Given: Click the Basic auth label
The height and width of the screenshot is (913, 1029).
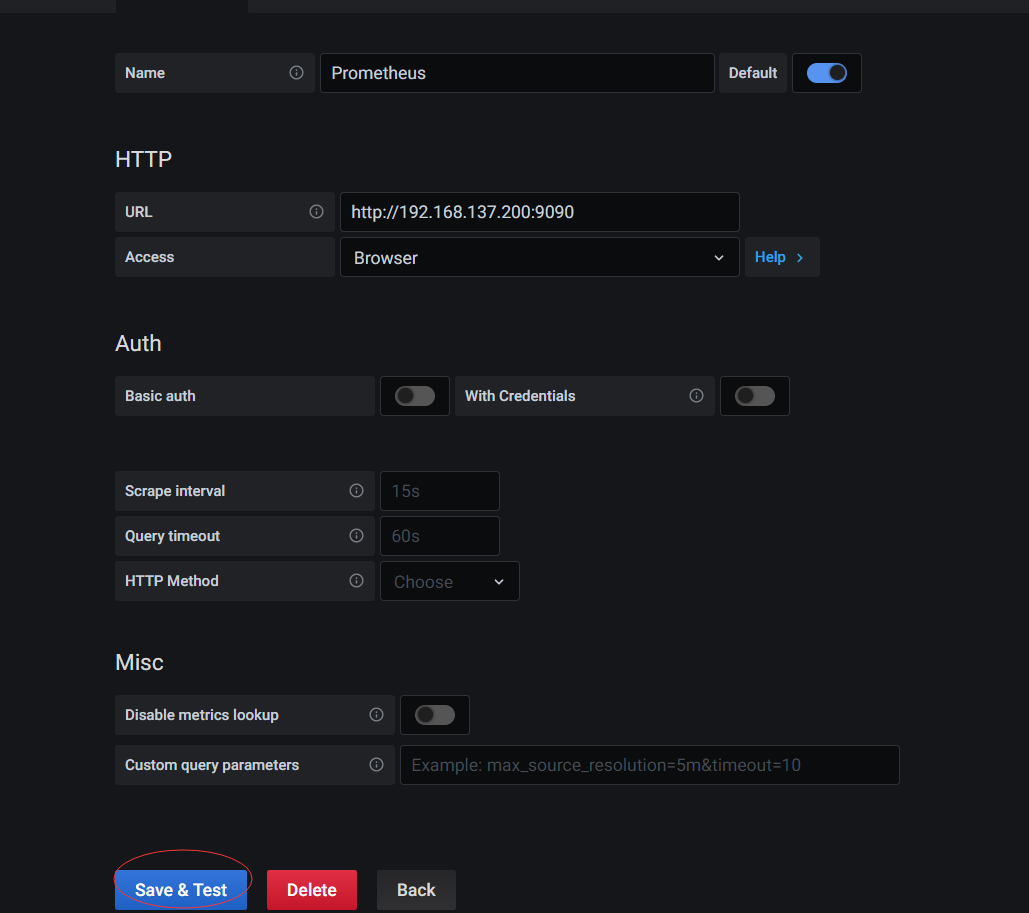Looking at the screenshot, I should click(x=160, y=396).
